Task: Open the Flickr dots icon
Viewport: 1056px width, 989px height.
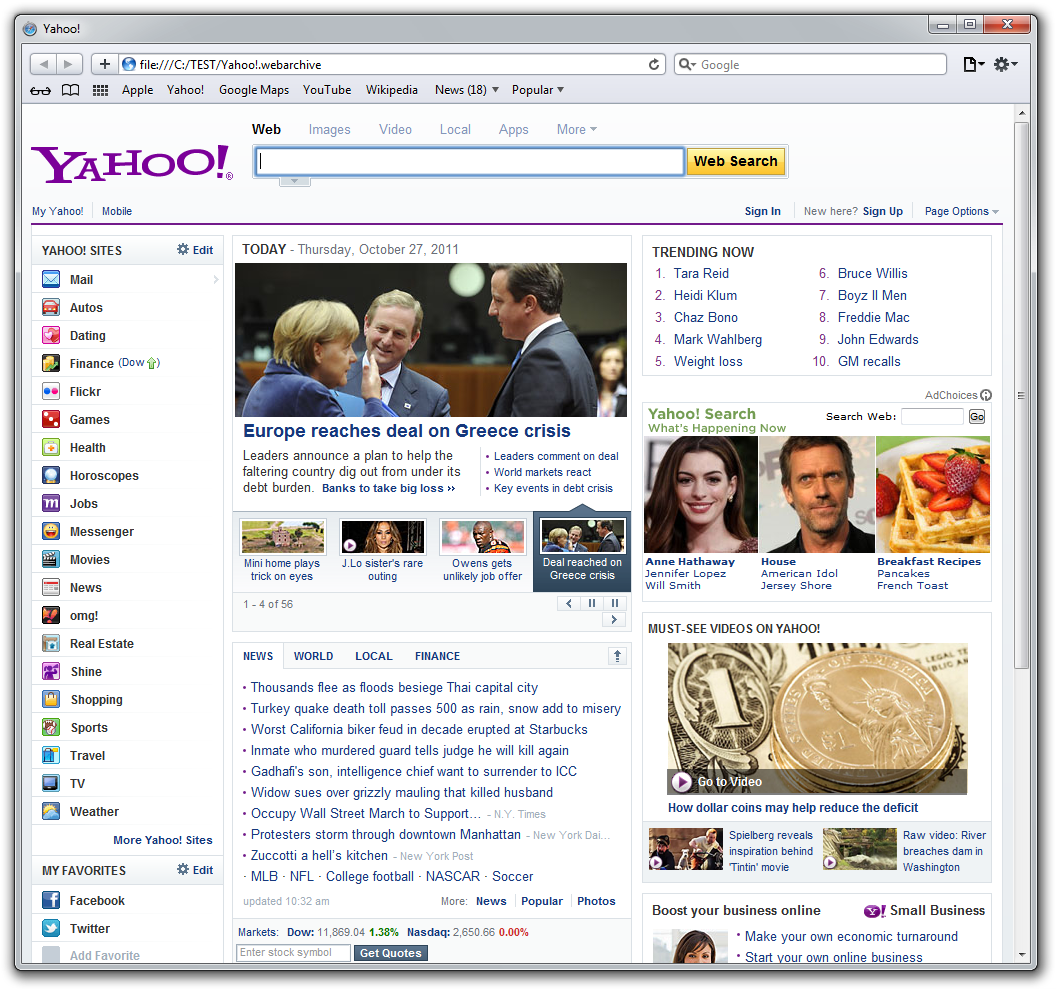Action: coord(51,391)
